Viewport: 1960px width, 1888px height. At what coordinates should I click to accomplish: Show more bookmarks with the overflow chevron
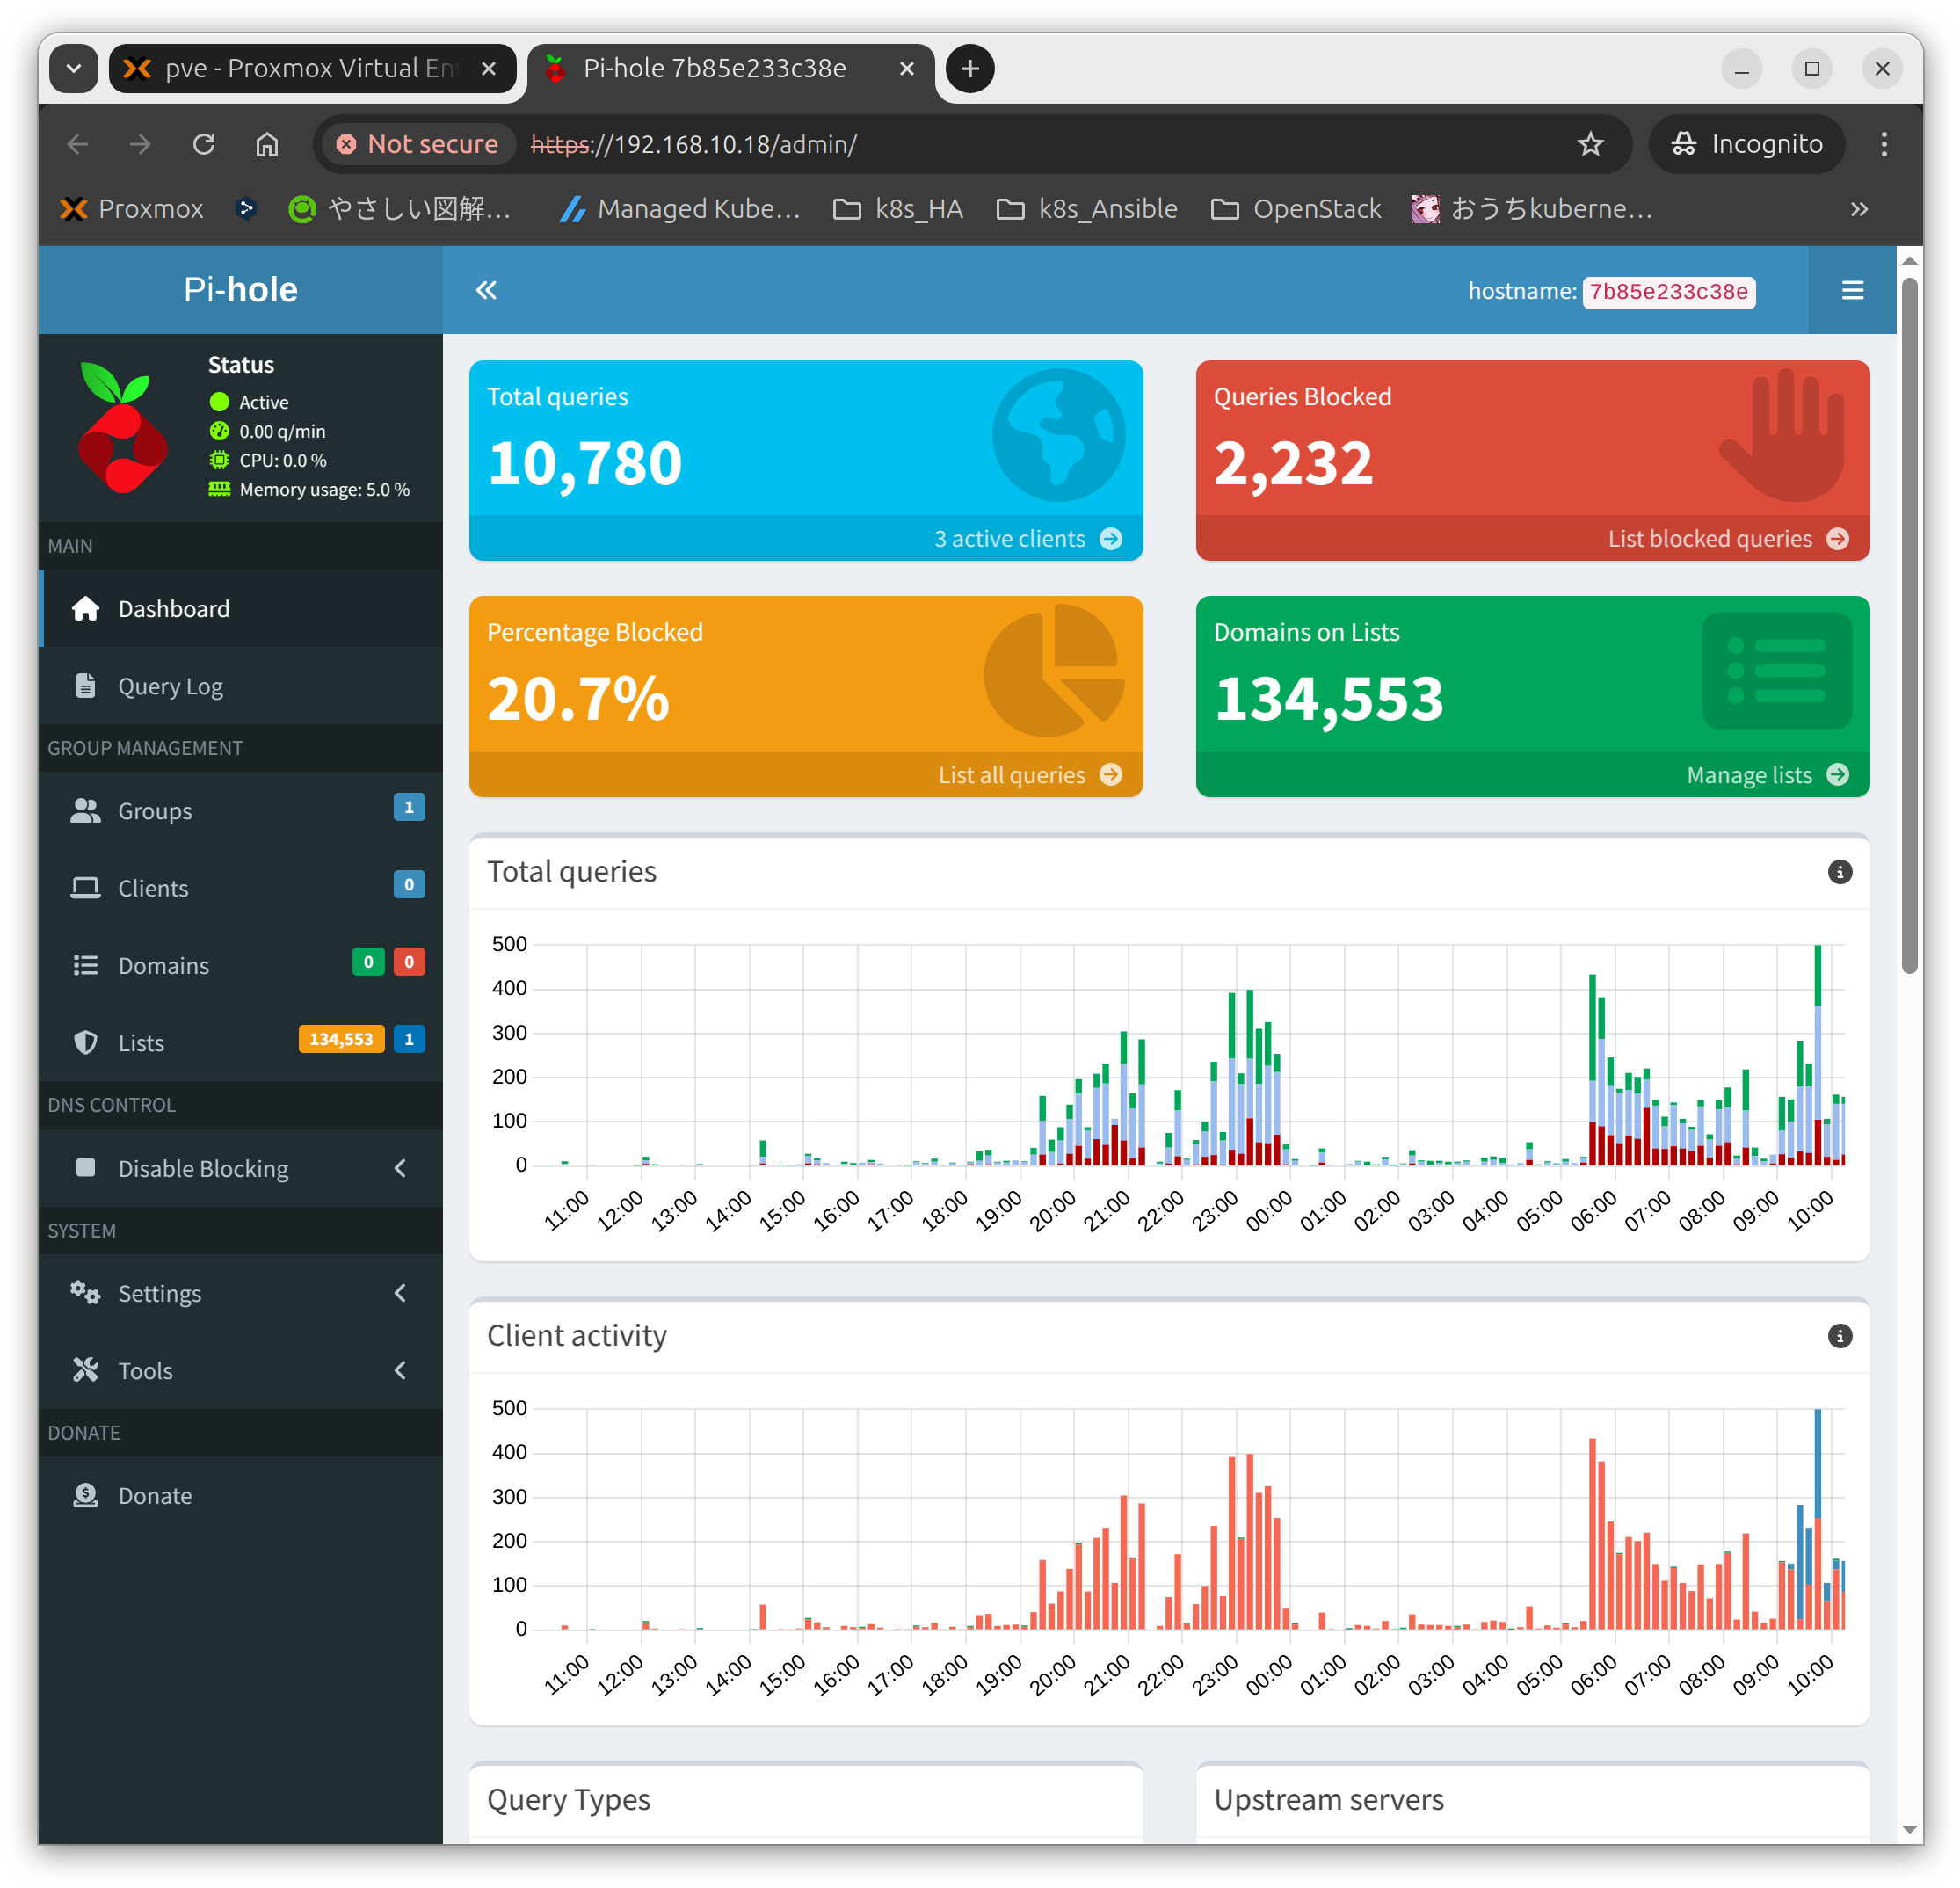[1858, 209]
